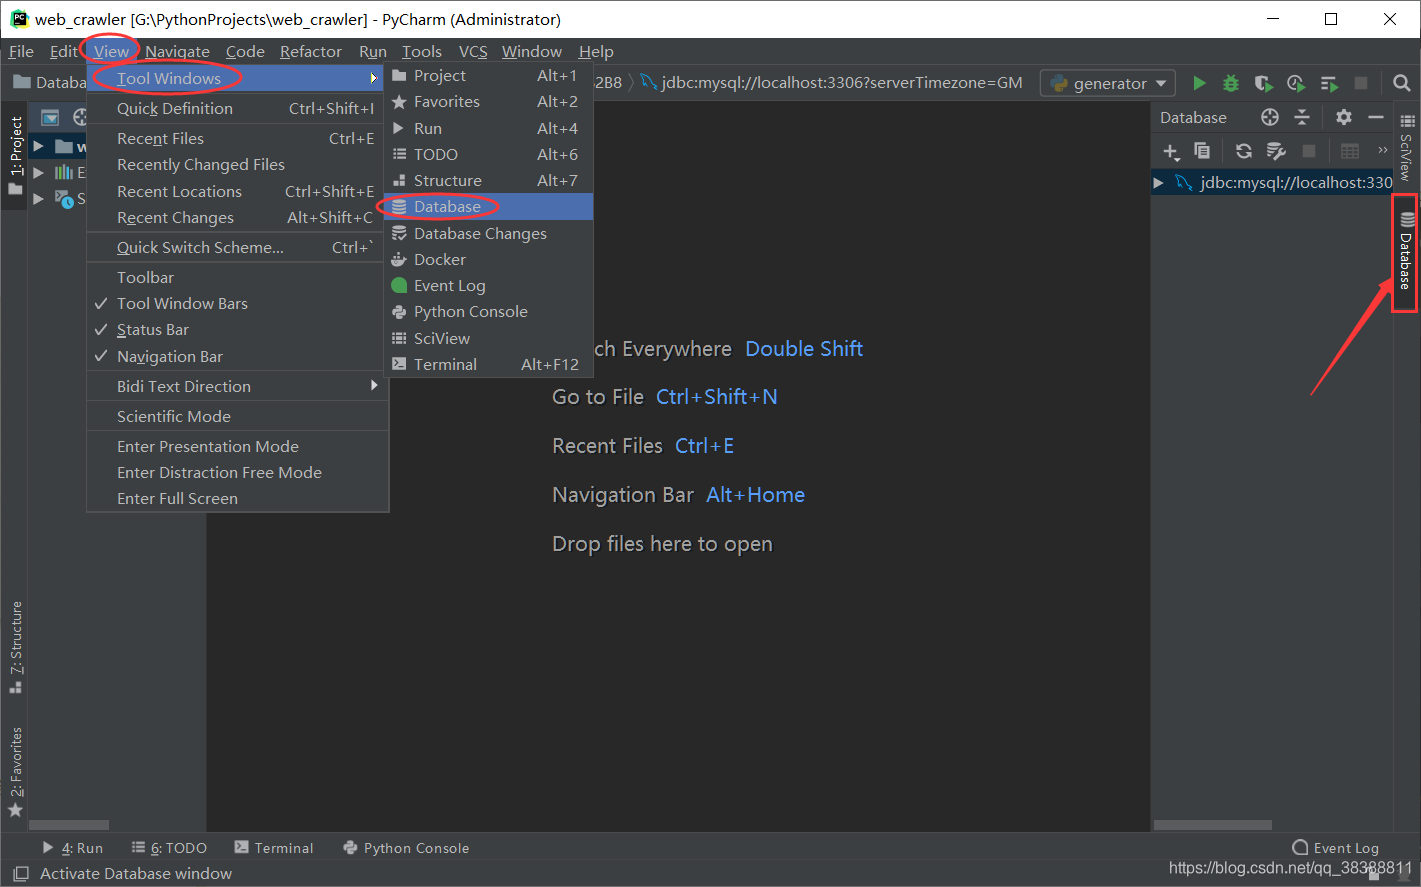Screen dimensions: 1421x887
Task: Open the VCS menu
Action: (473, 51)
